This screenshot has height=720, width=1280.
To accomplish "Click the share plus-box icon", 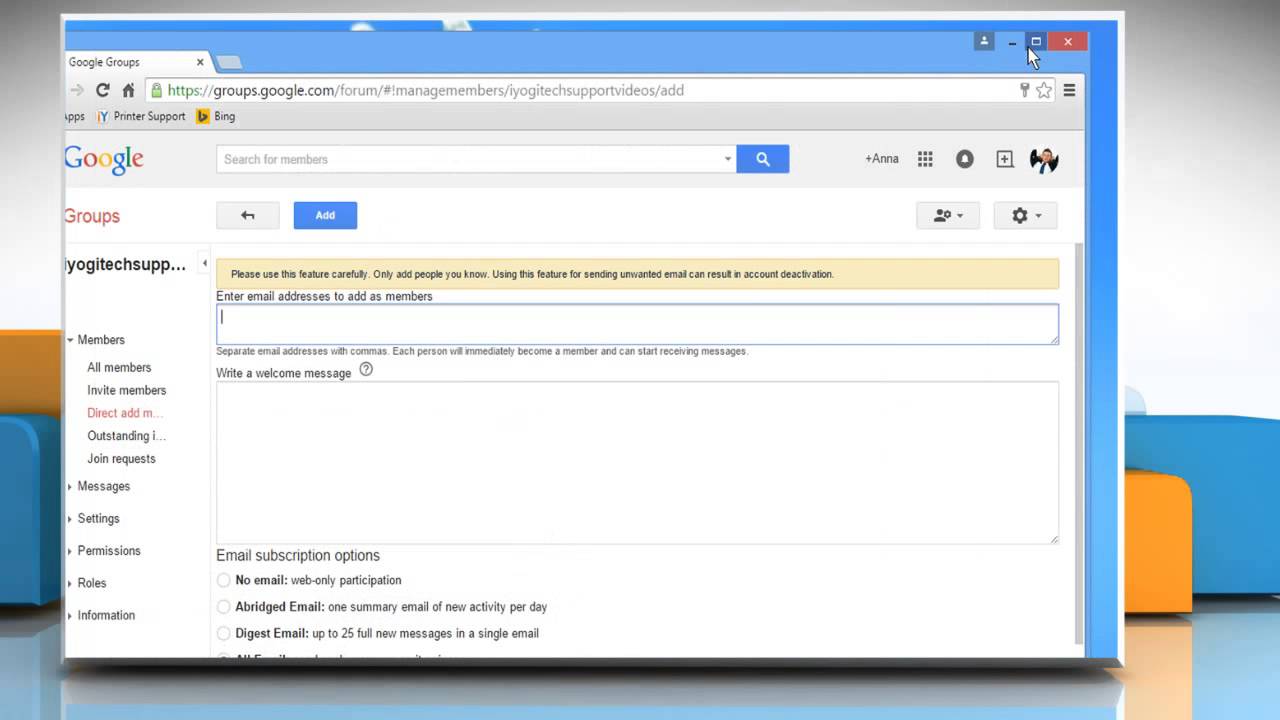I will click(1004, 159).
